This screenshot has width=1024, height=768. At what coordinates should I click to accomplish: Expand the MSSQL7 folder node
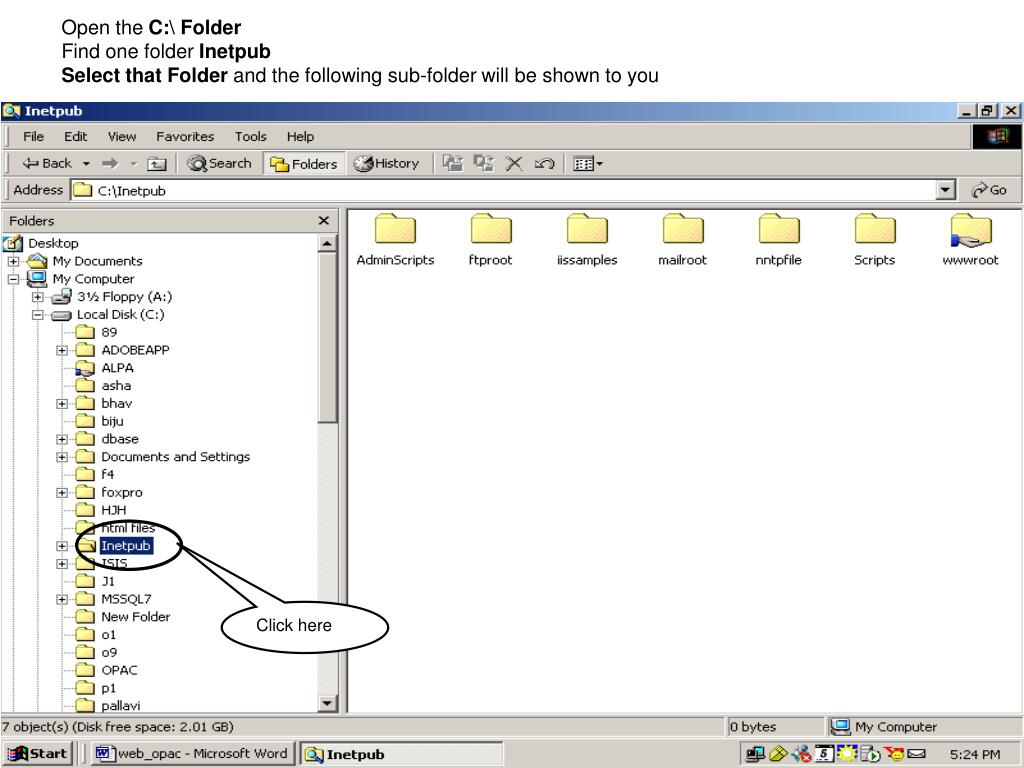[x=62, y=599]
